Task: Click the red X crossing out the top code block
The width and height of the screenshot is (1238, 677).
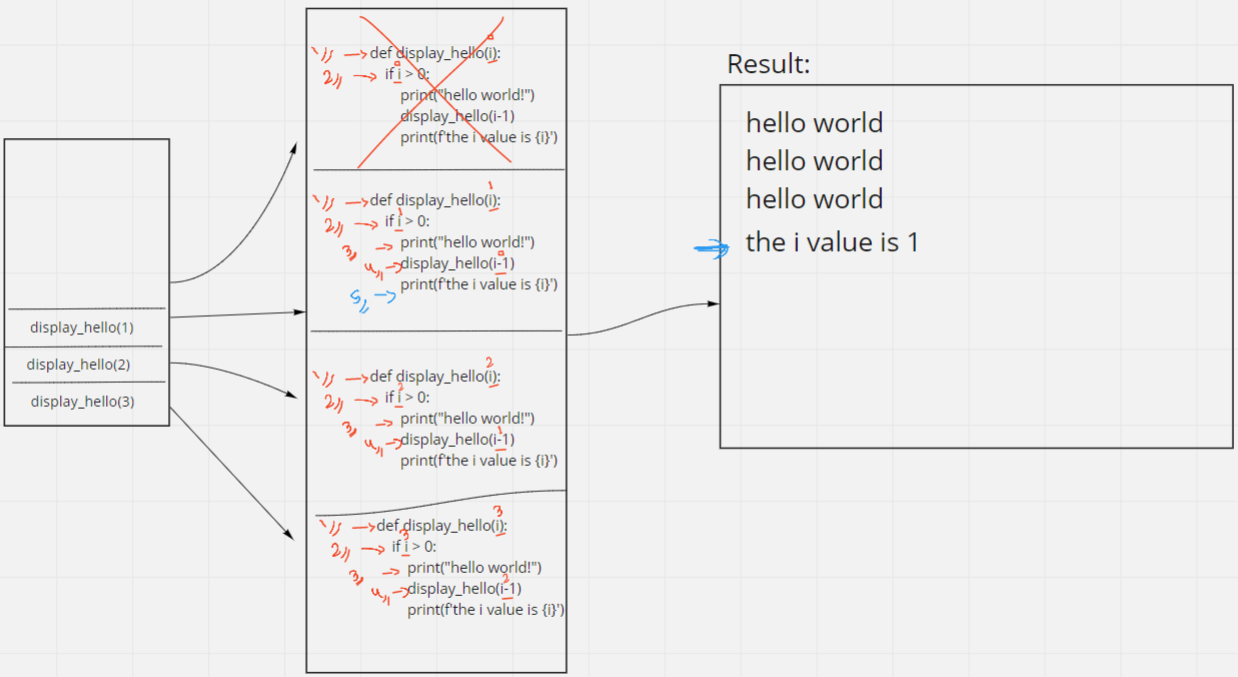Action: (435, 90)
